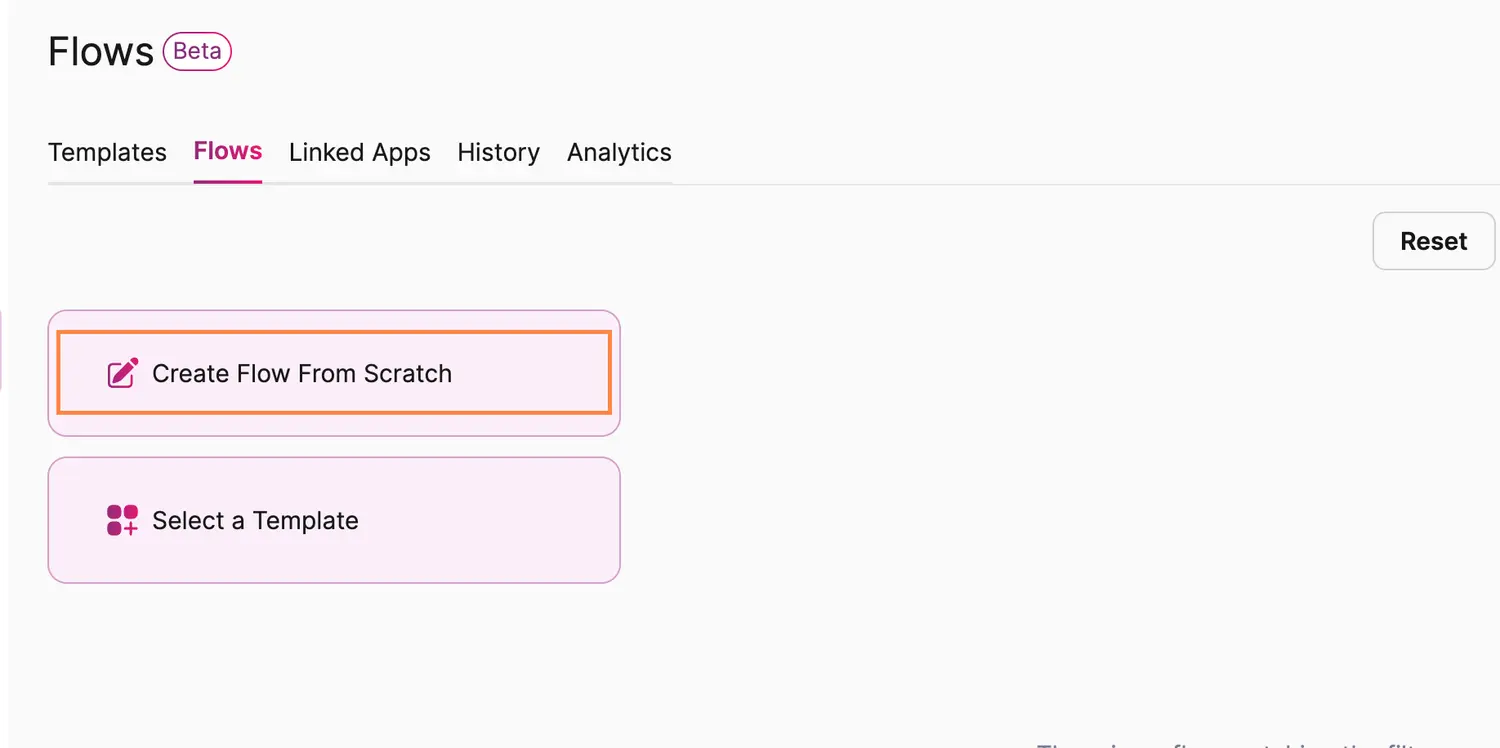The height and width of the screenshot is (748, 1500).
Task: Click the pink underline beneath the Flows tab
Action: 228,182
